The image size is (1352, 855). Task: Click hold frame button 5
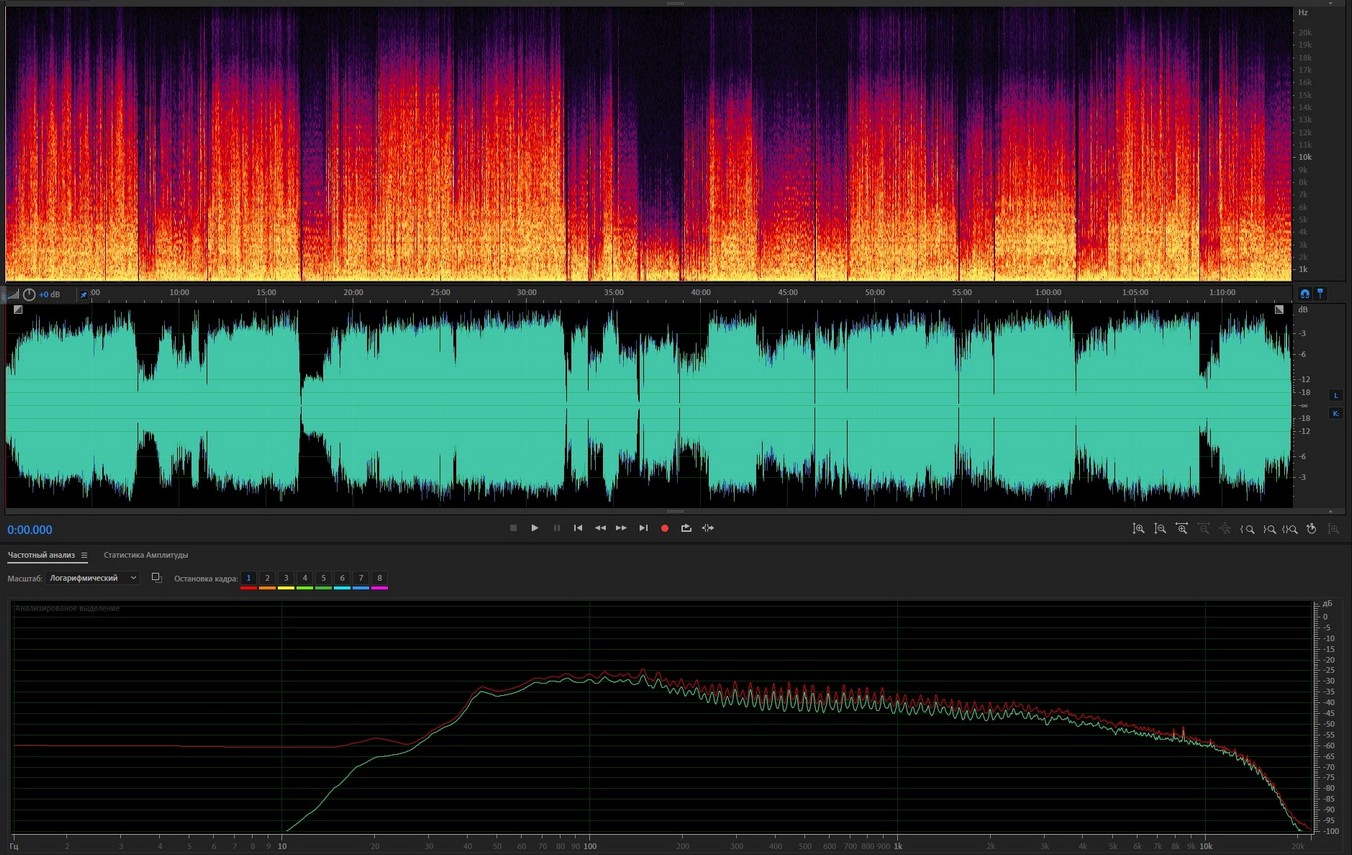pyautogui.click(x=323, y=578)
